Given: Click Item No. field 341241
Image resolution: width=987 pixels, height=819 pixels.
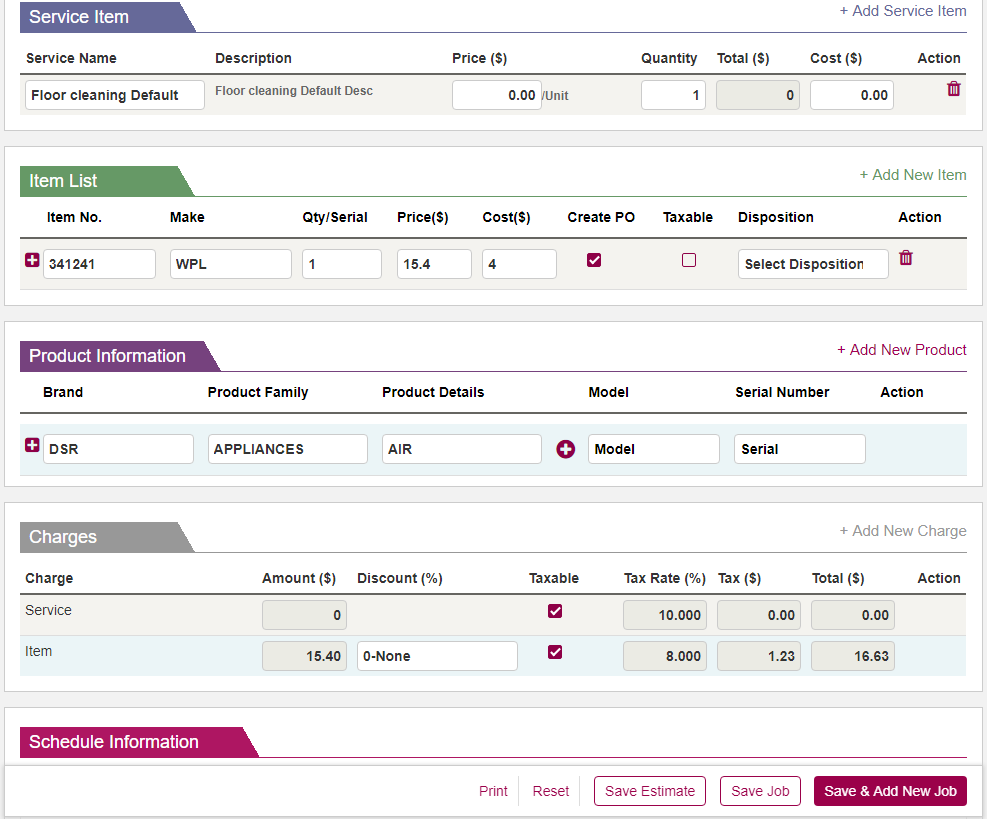Looking at the screenshot, I should coord(99,264).
